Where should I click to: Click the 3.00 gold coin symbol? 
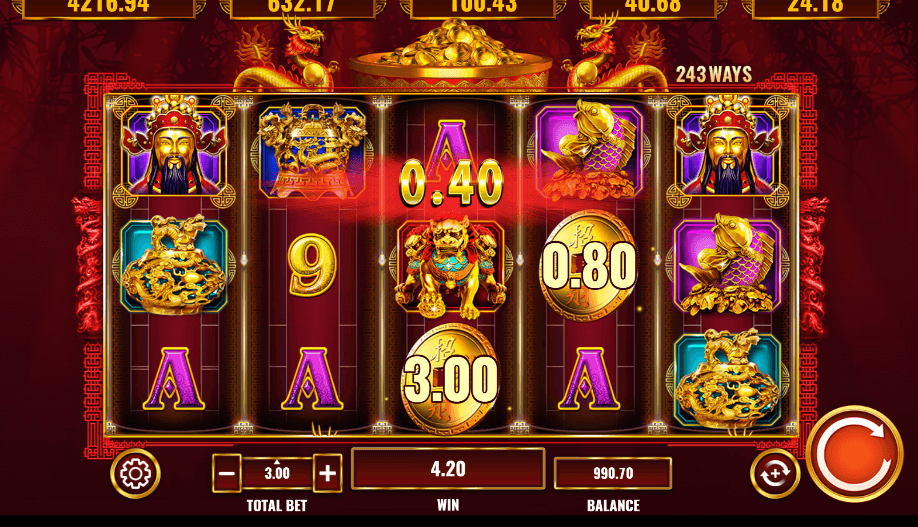(450, 379)
